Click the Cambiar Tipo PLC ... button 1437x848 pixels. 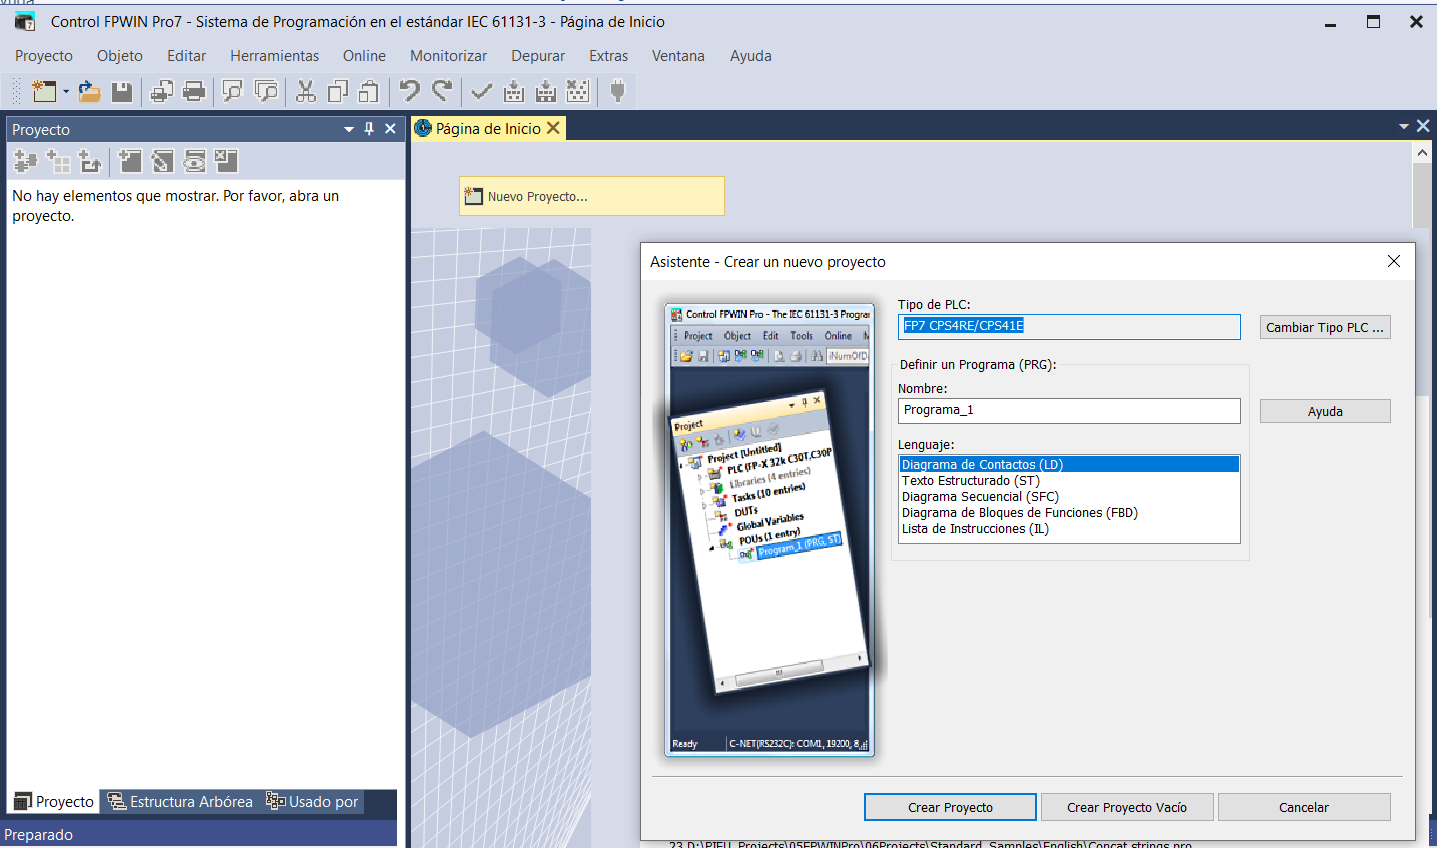click(1325, 327)
